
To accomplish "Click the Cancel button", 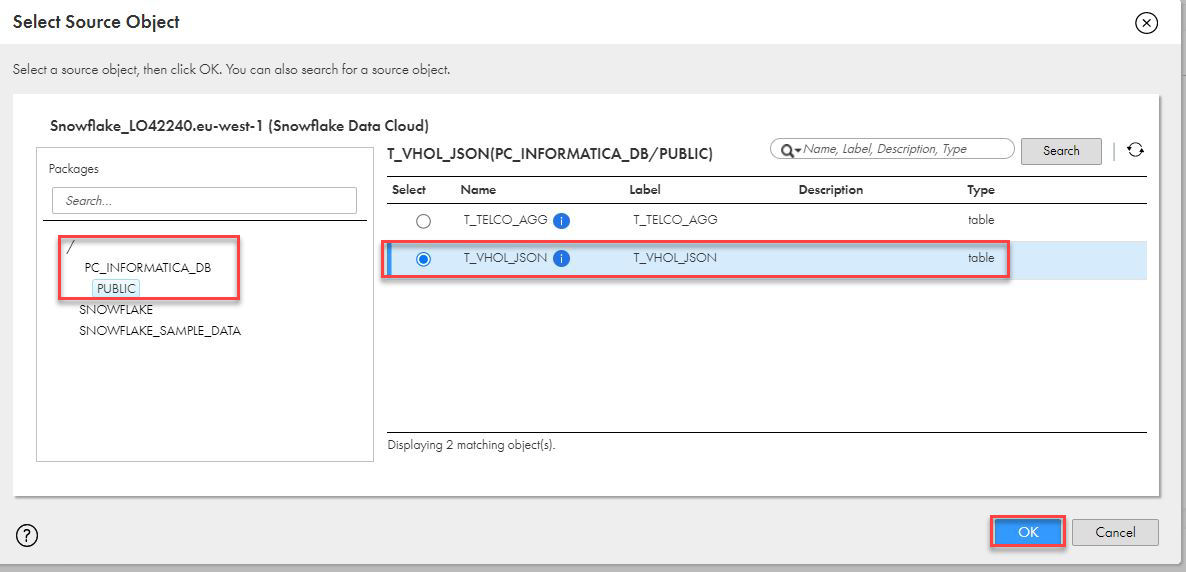I will 1115,532.
